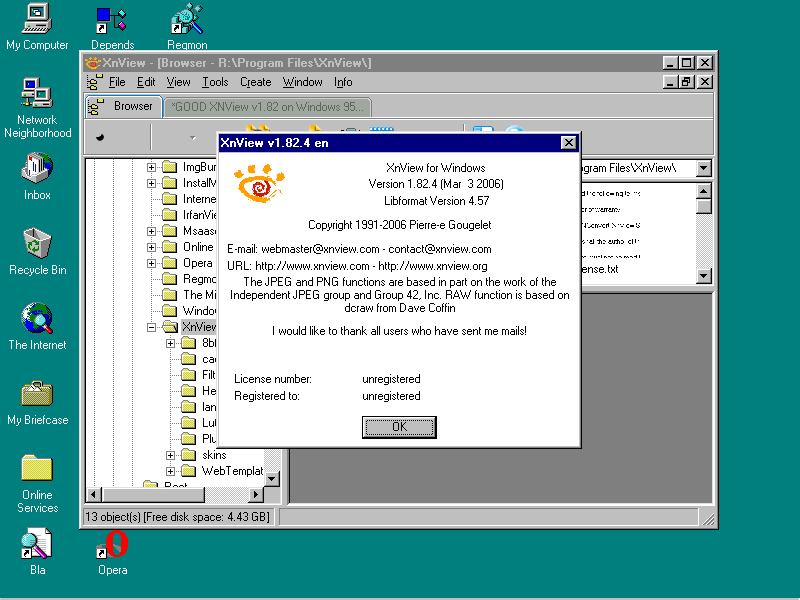
Task: Collapse the XnView folder node
Action: [152, 327]
